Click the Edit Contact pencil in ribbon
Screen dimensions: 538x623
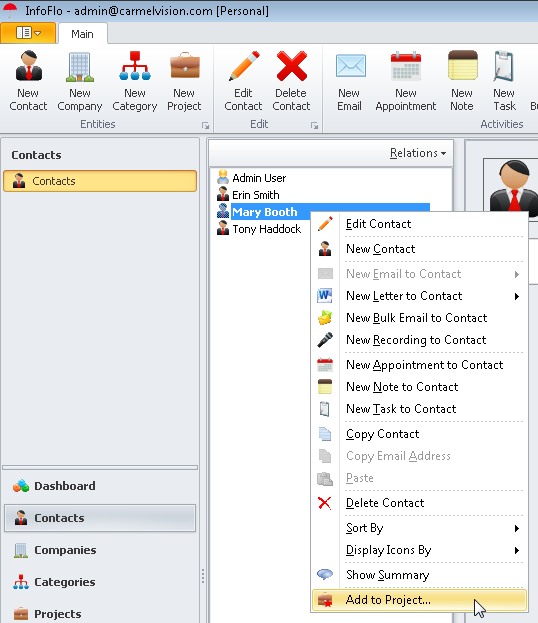(x=244, y=66)
